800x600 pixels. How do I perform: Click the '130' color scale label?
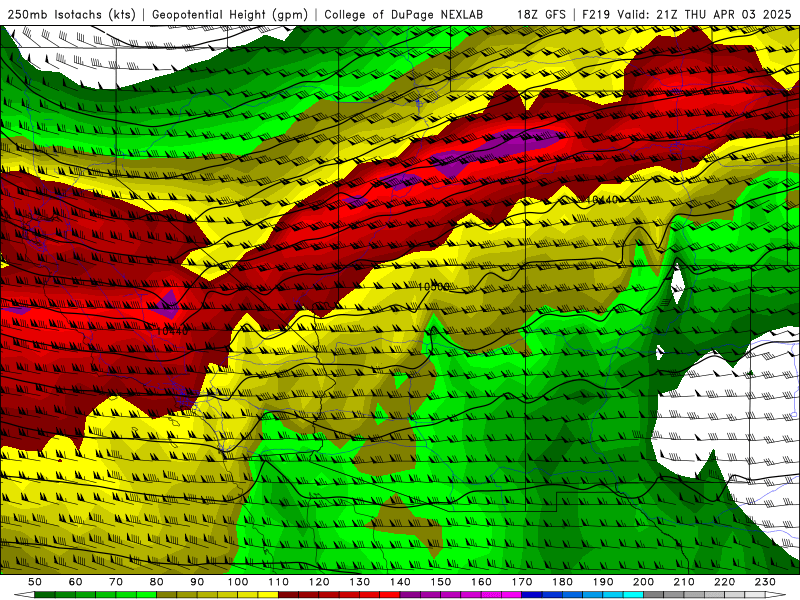tap(360, 582)
